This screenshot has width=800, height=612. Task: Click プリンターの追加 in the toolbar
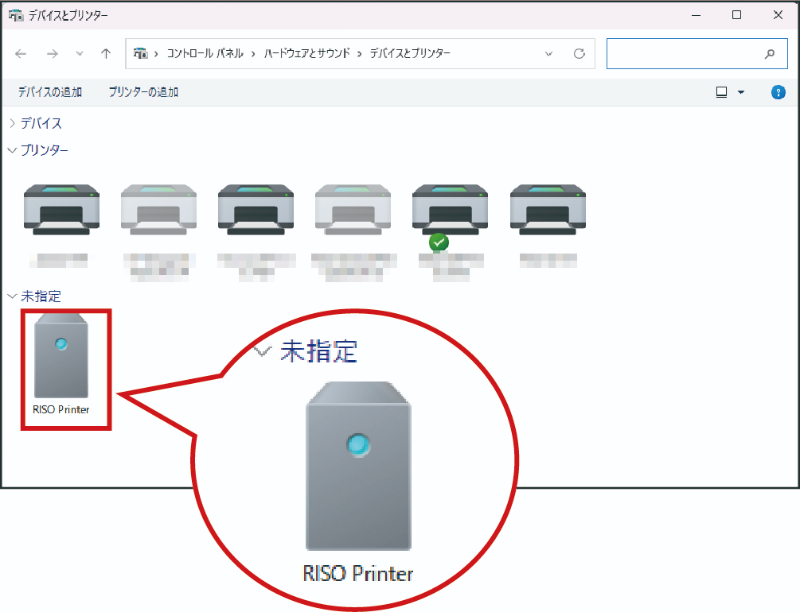pos(143,92)
